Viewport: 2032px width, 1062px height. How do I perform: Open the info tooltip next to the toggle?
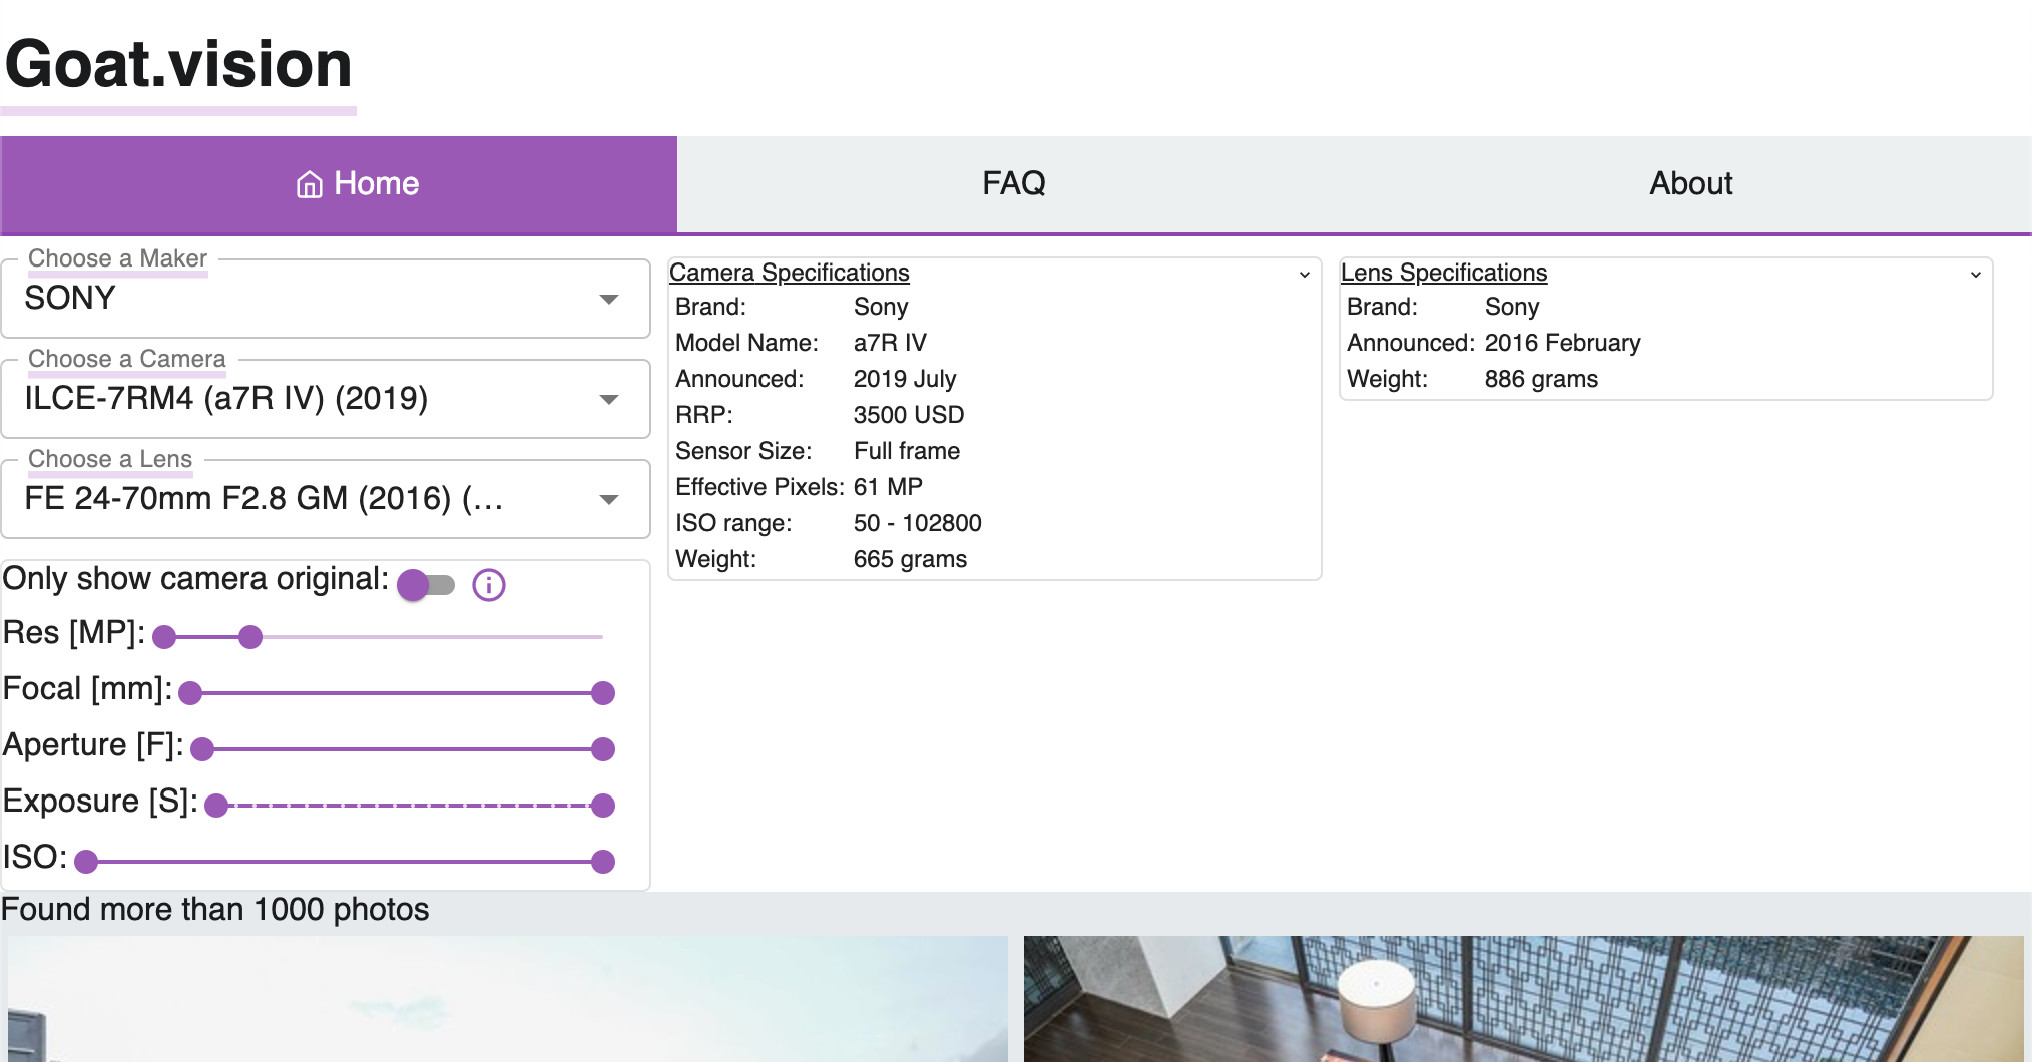click(489, 585)
